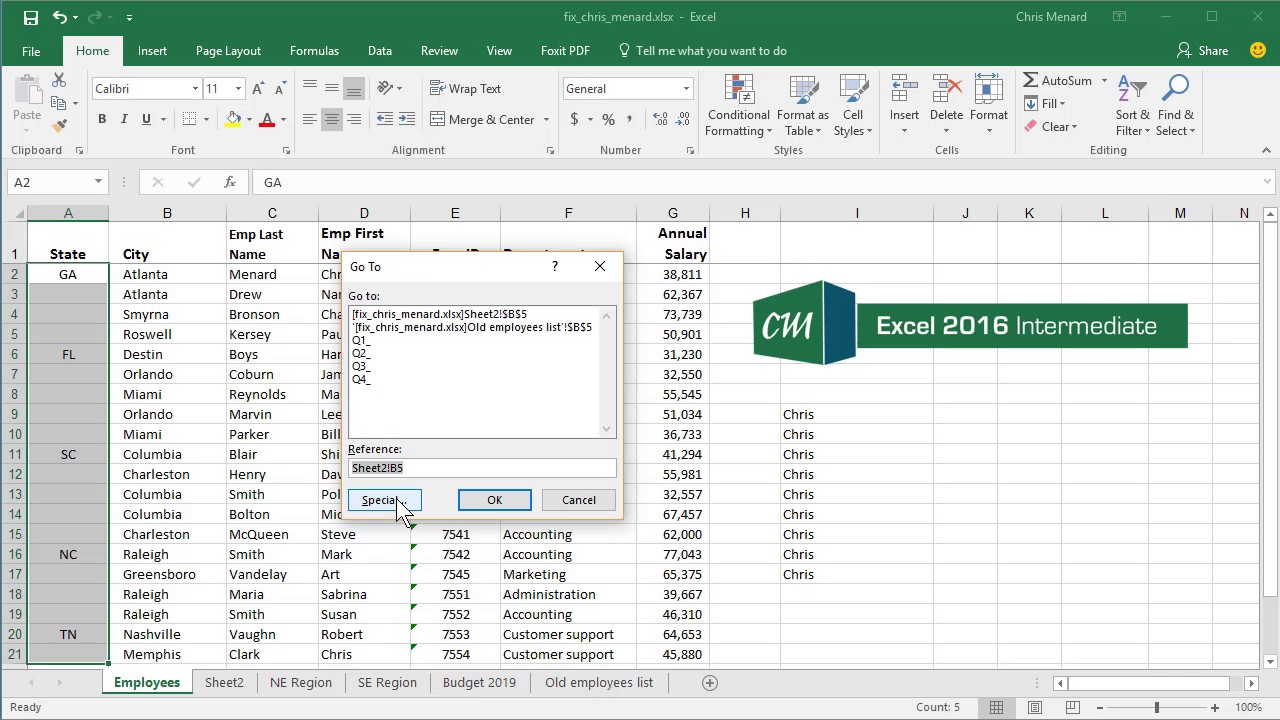1280x720 pixels.
Task: Switch to the Page Layout ribbon tab
Action: (x=228, y=51)
